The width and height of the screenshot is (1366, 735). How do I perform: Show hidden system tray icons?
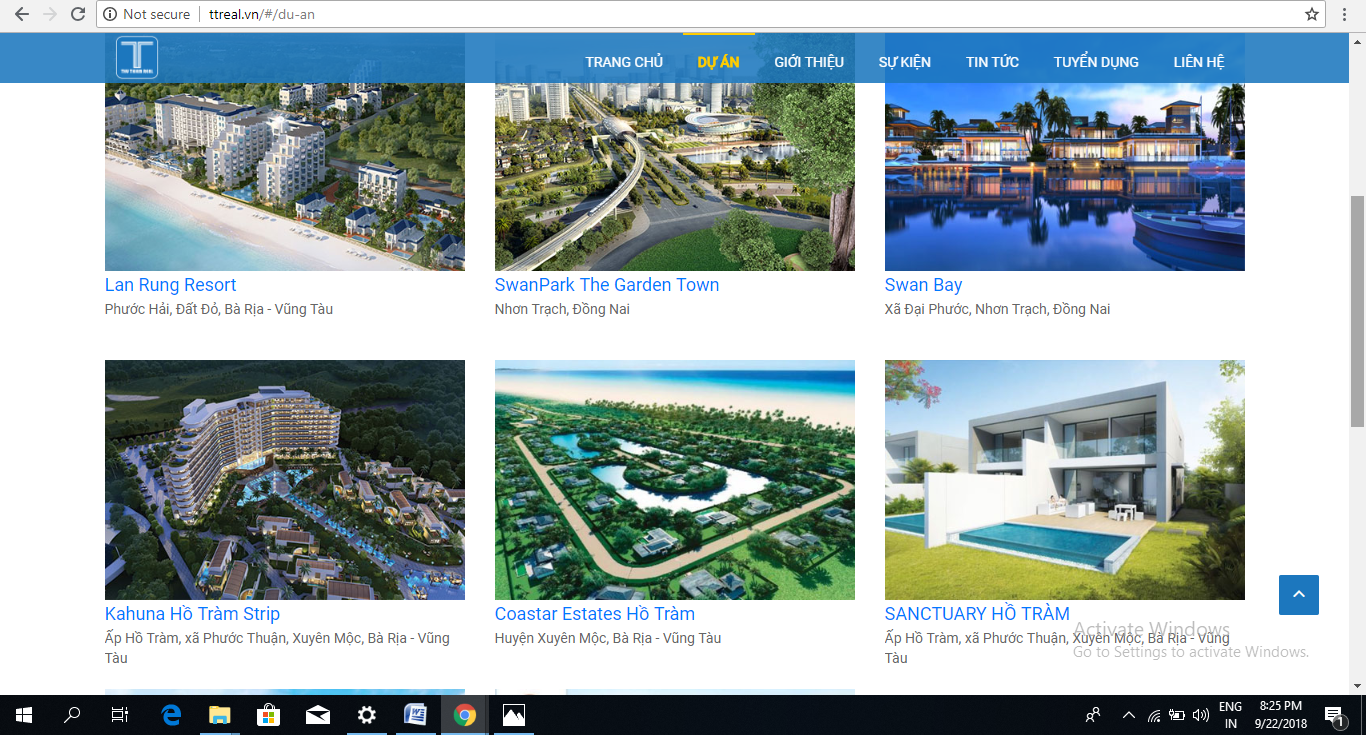[1129, 715]
